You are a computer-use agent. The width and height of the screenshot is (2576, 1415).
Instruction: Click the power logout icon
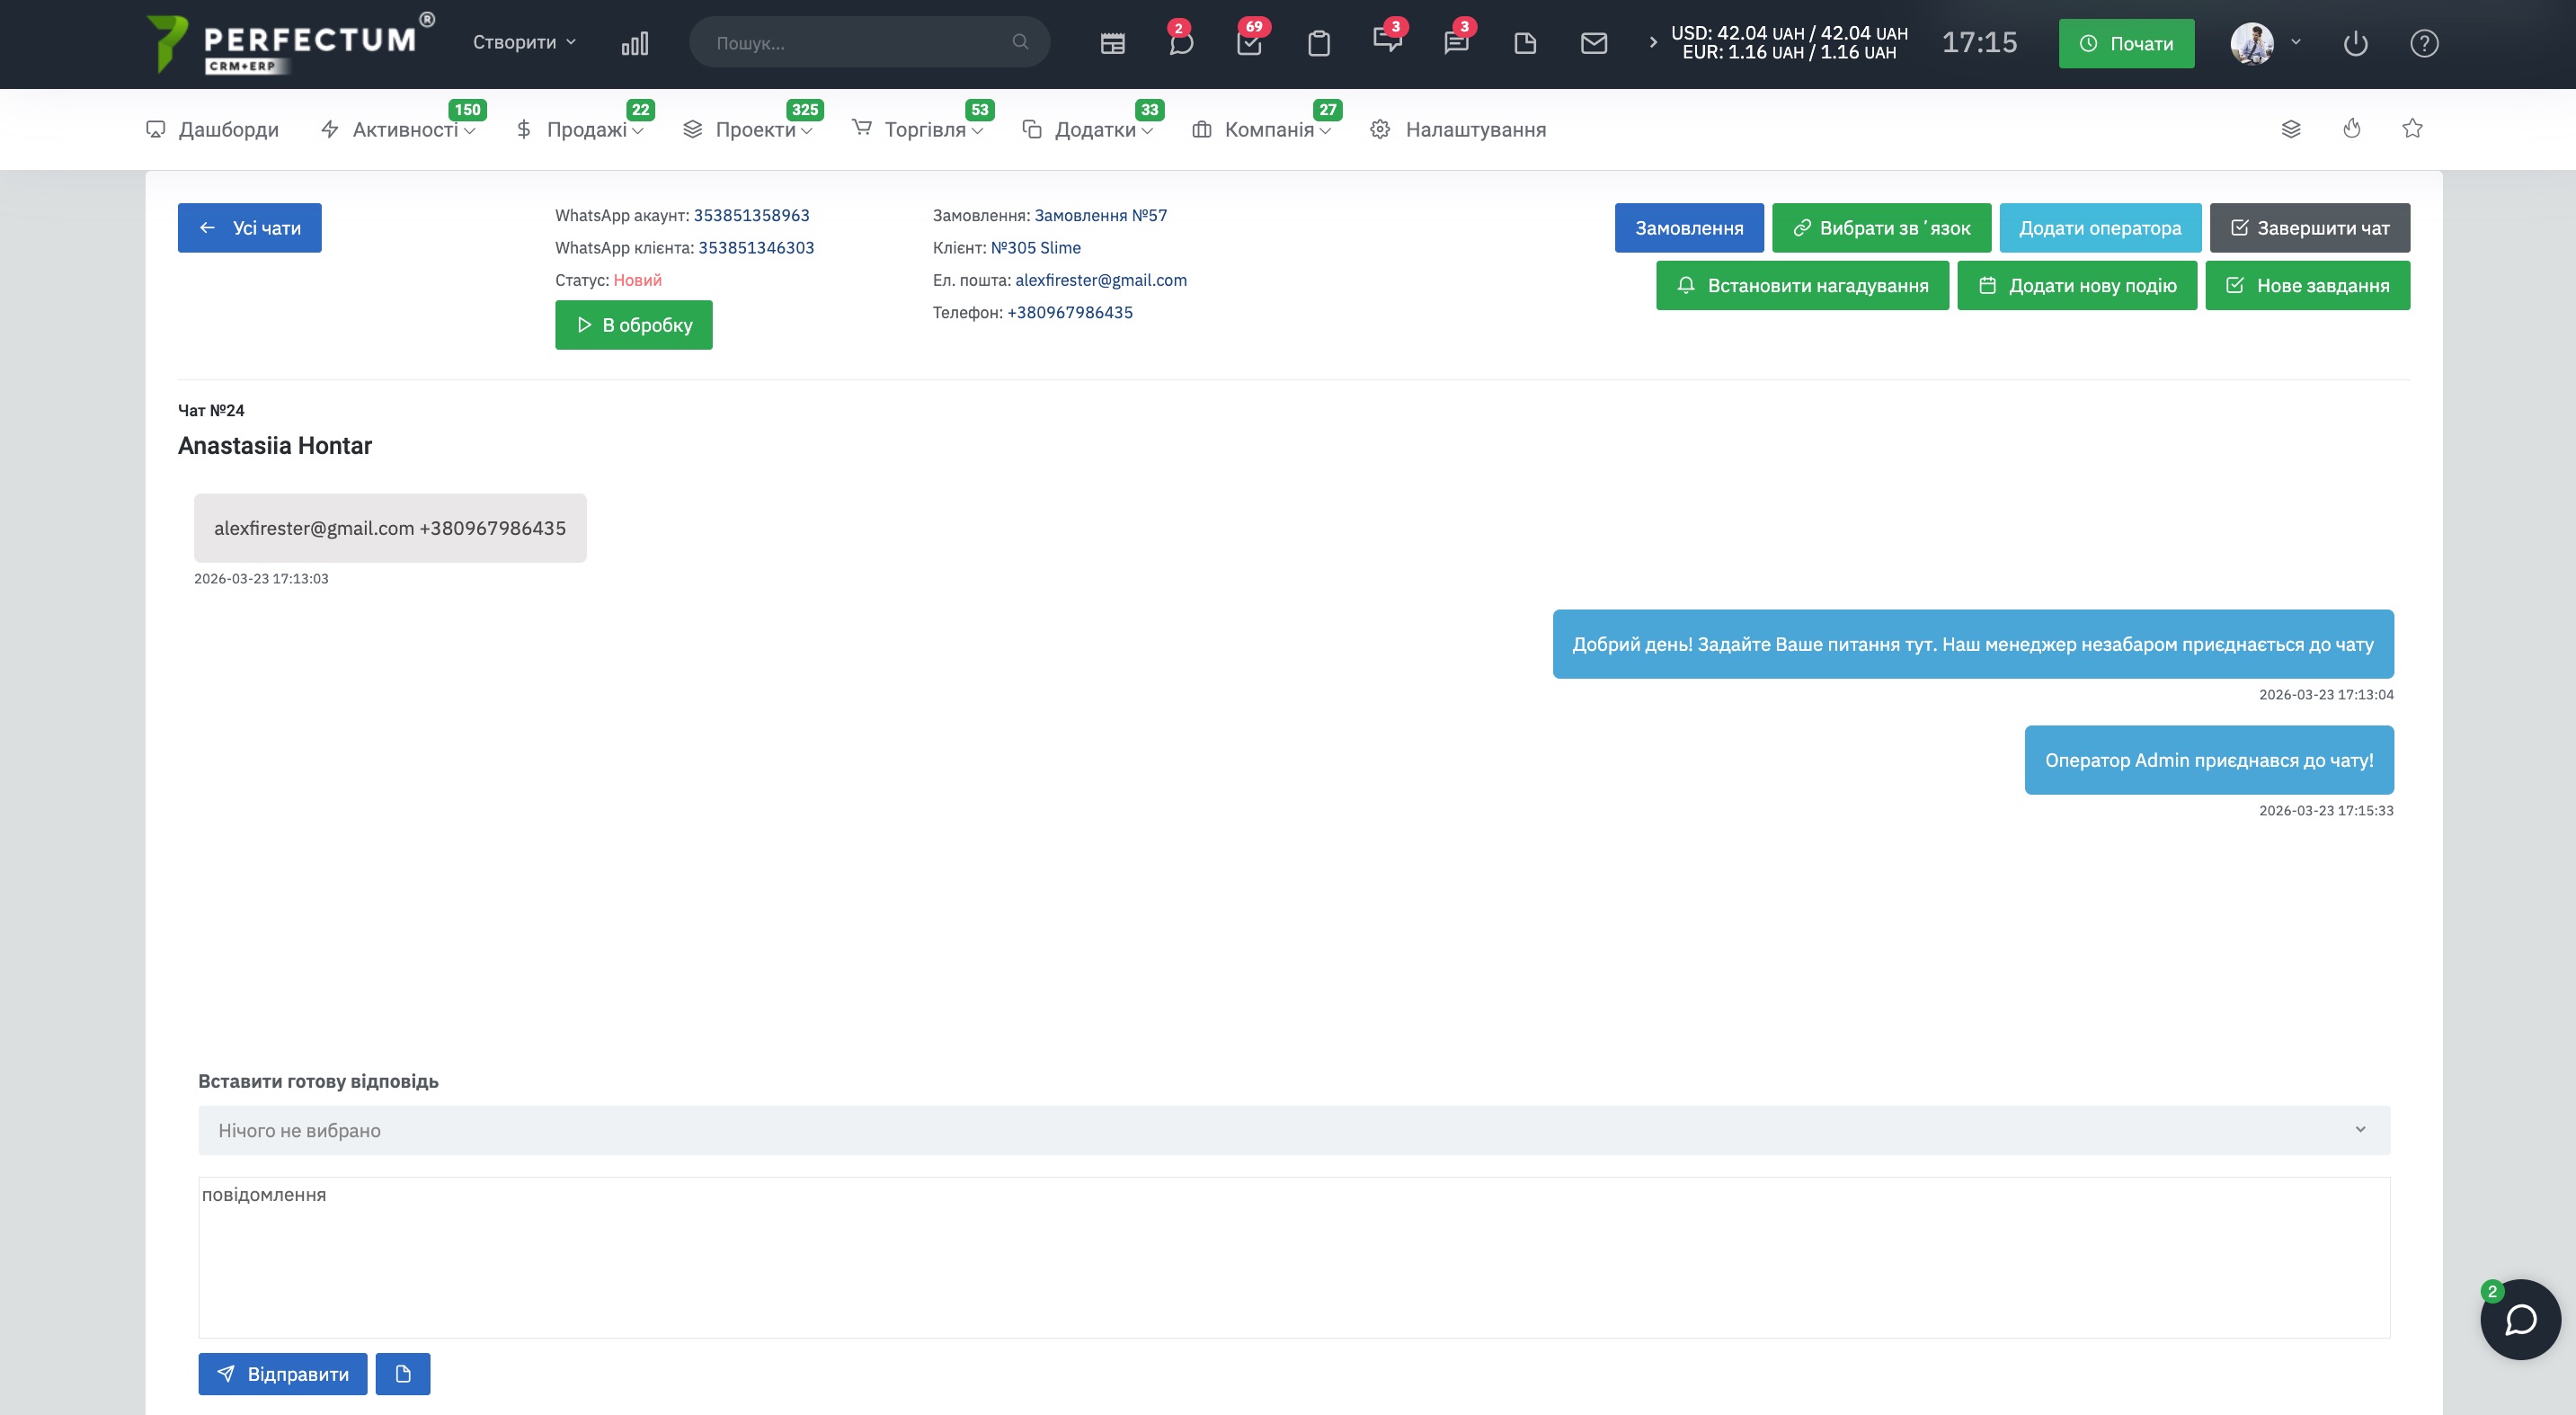(2355, 43)
